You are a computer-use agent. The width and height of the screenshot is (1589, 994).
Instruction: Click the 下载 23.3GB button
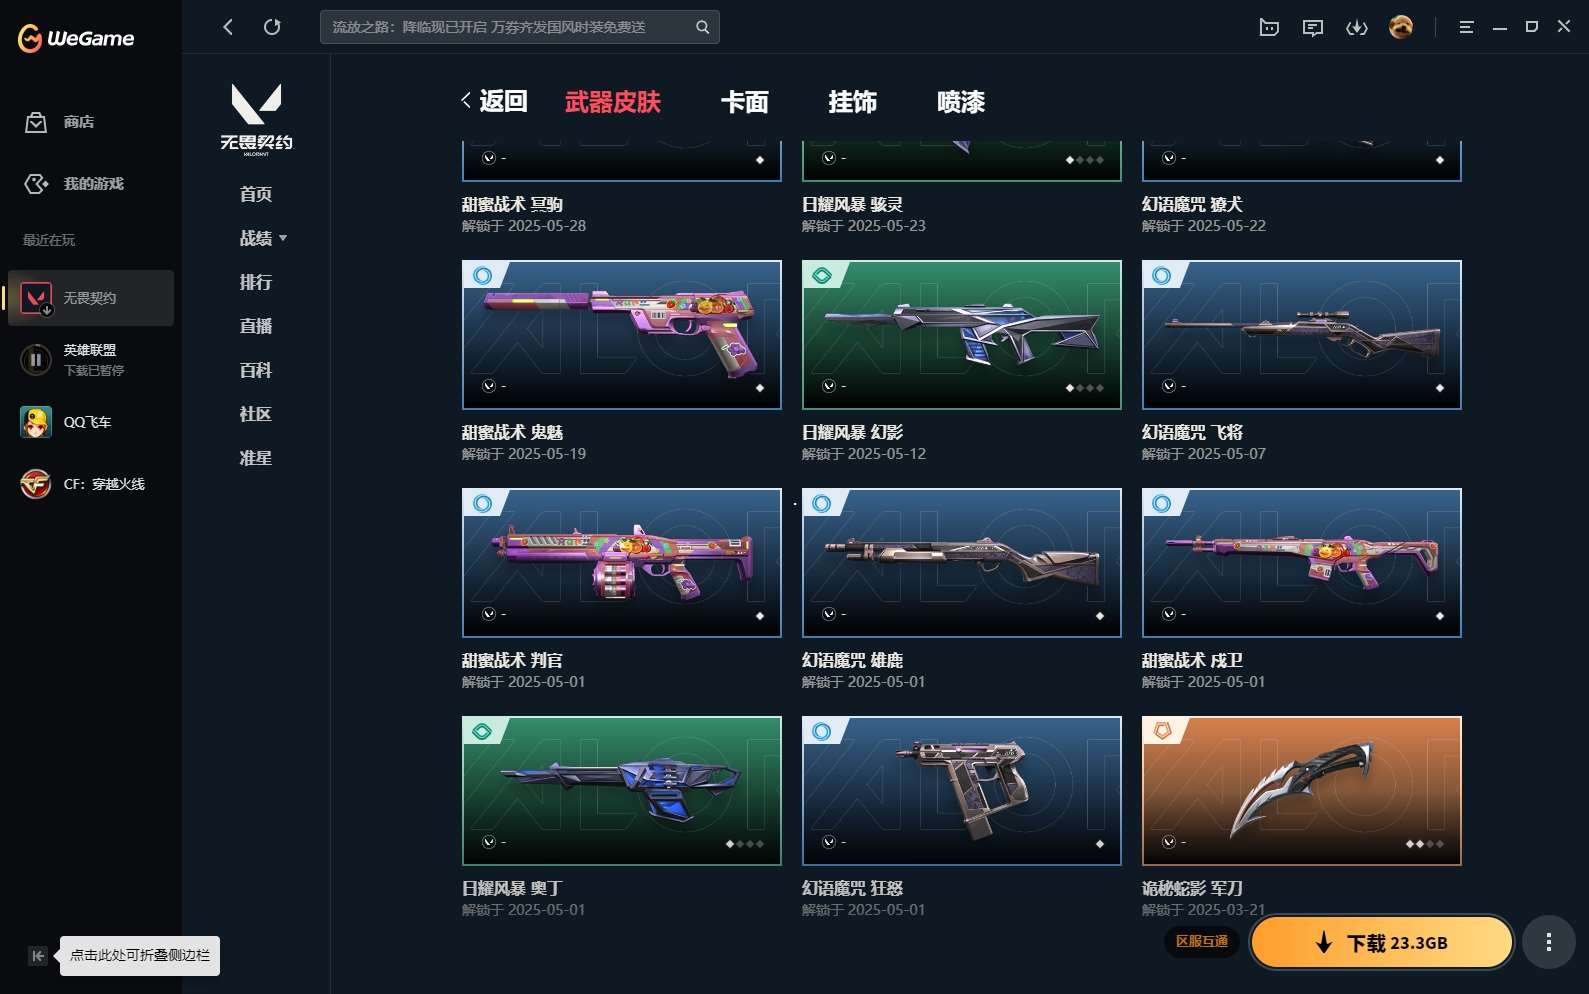pyautogui.click(x=1381, y=942)
